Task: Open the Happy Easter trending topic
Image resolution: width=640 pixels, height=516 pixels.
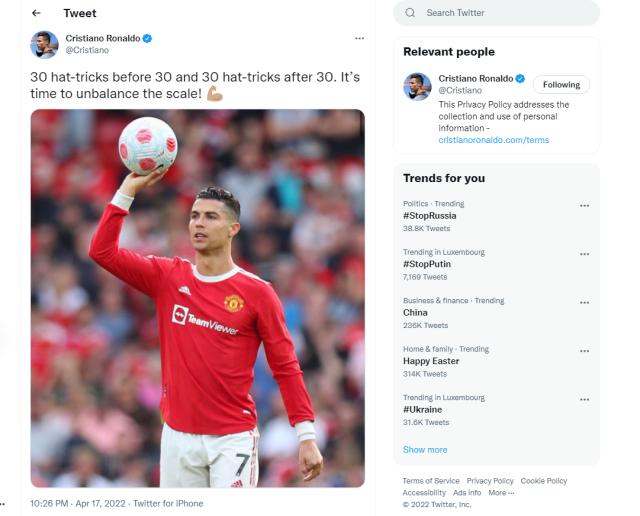Action: 432,361
